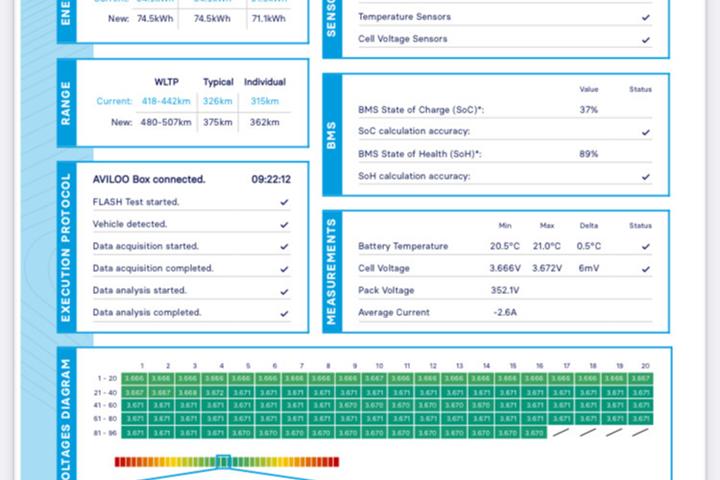Click the current WLTP range "418-442km"
The image size is (720, 480).
tap(166, 101)
